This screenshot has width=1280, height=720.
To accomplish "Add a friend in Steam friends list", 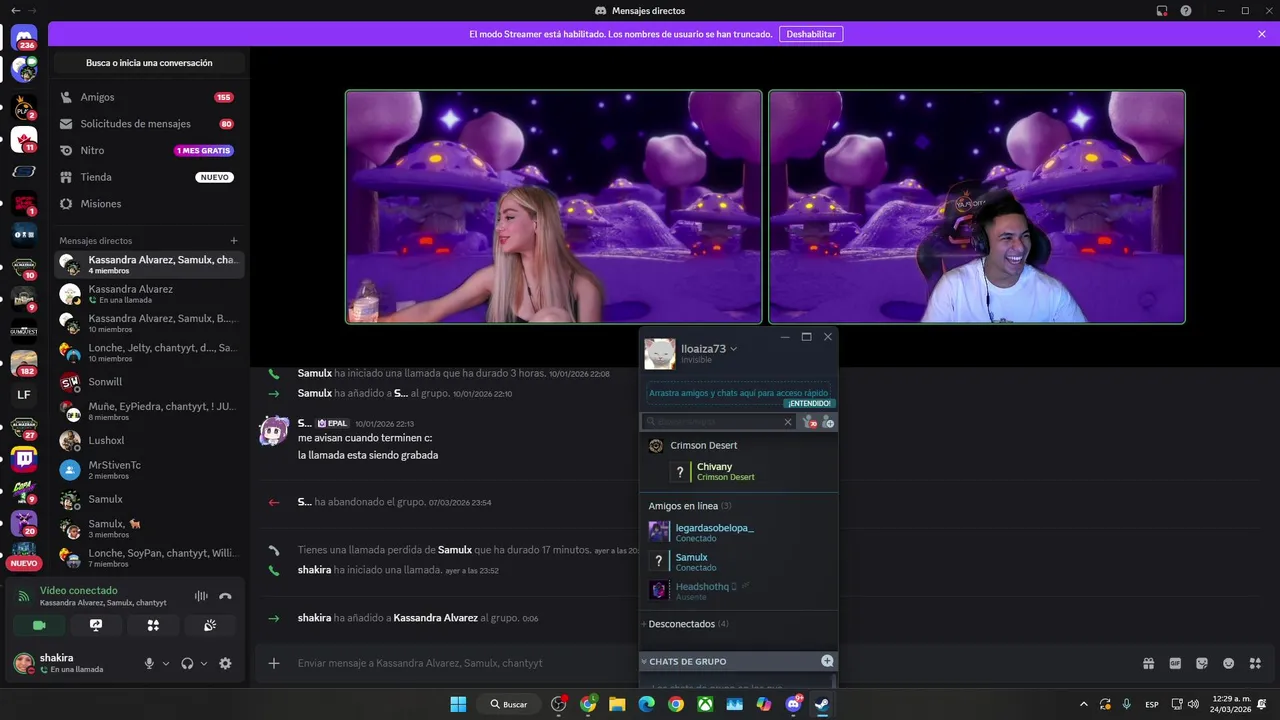I will pyautogui.click(x=828, y=423).
